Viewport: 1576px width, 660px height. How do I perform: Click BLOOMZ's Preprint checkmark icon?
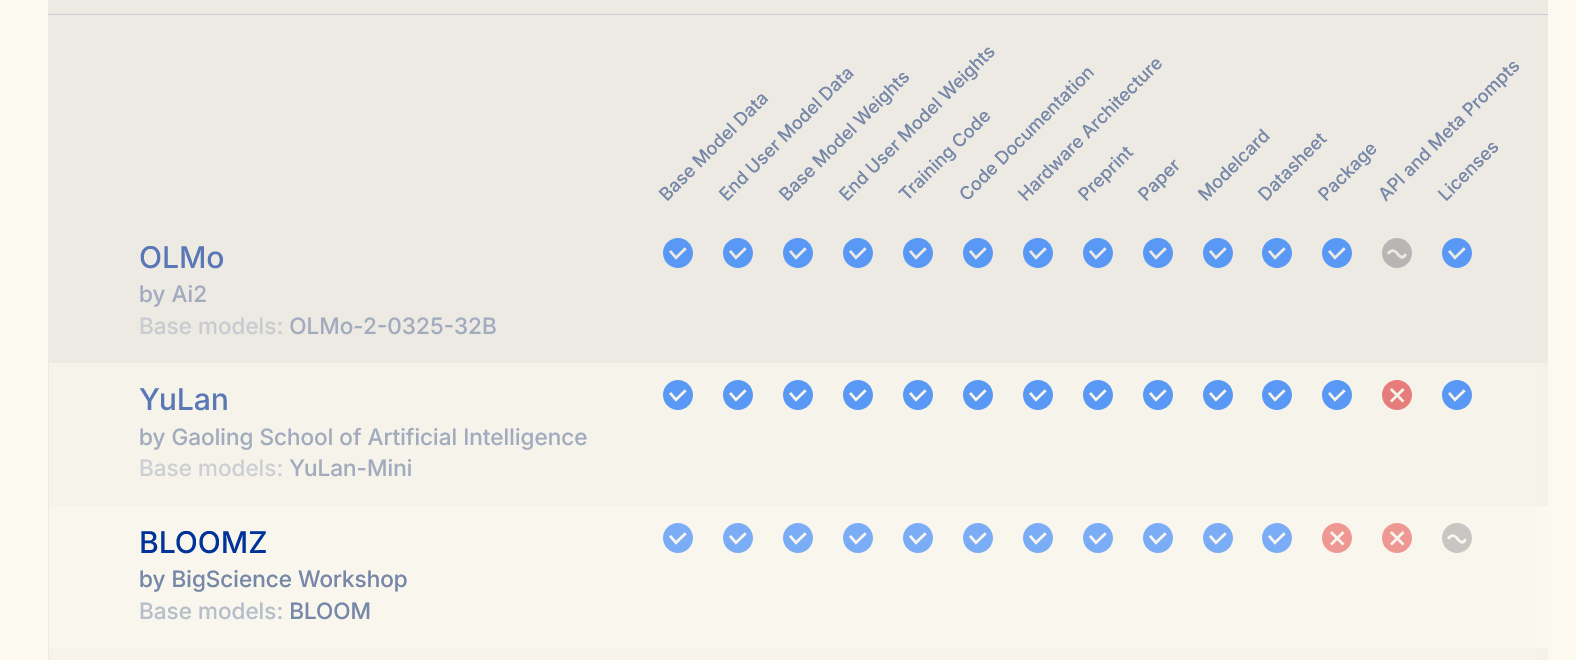(1098, 538)
